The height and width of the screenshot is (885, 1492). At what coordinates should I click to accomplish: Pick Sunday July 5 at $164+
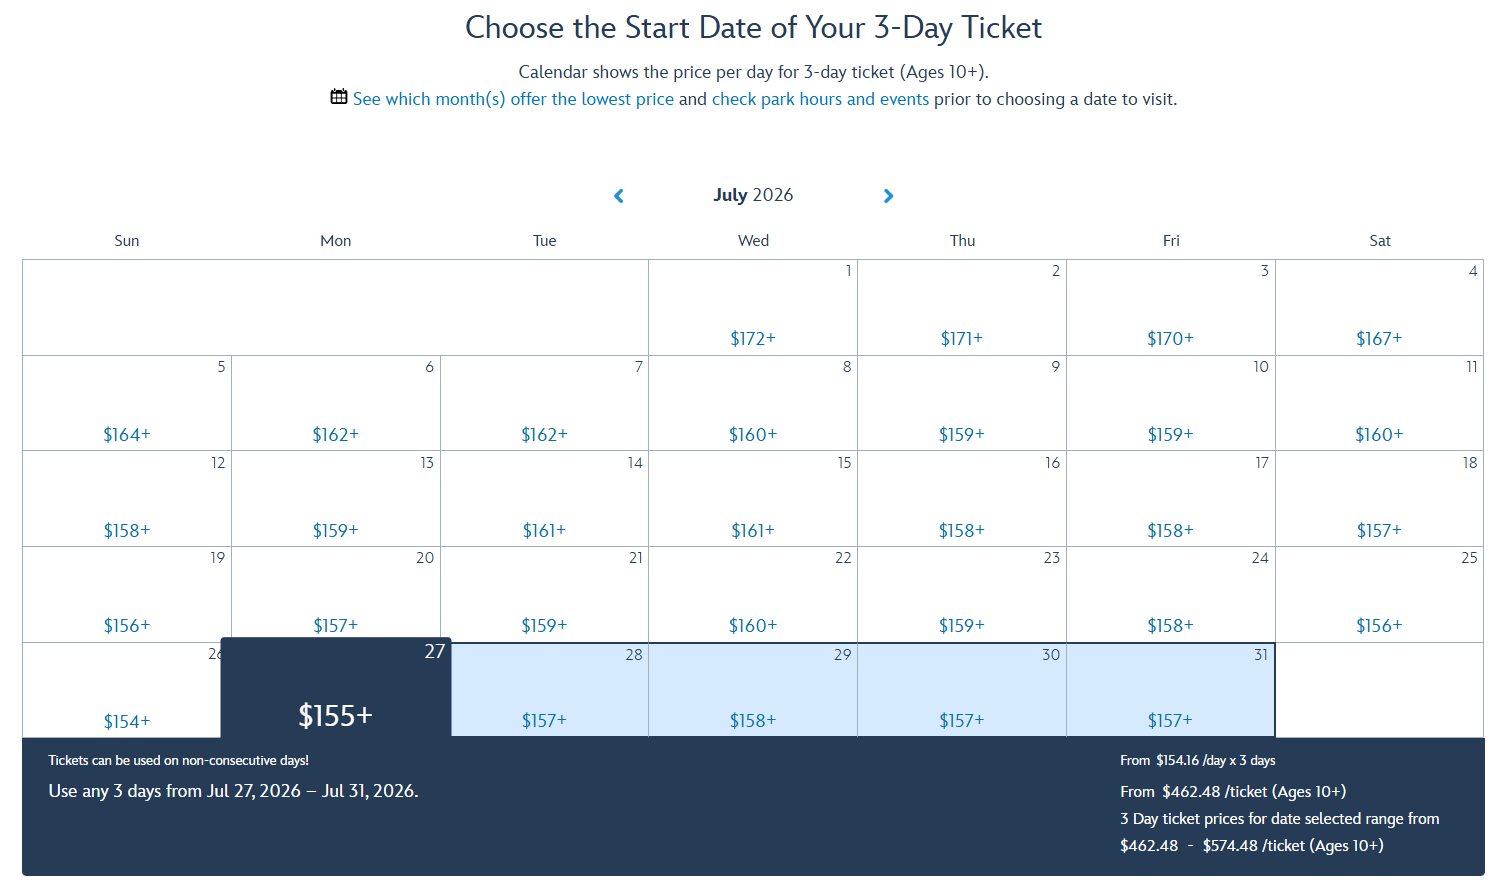(x=127, y=404)
